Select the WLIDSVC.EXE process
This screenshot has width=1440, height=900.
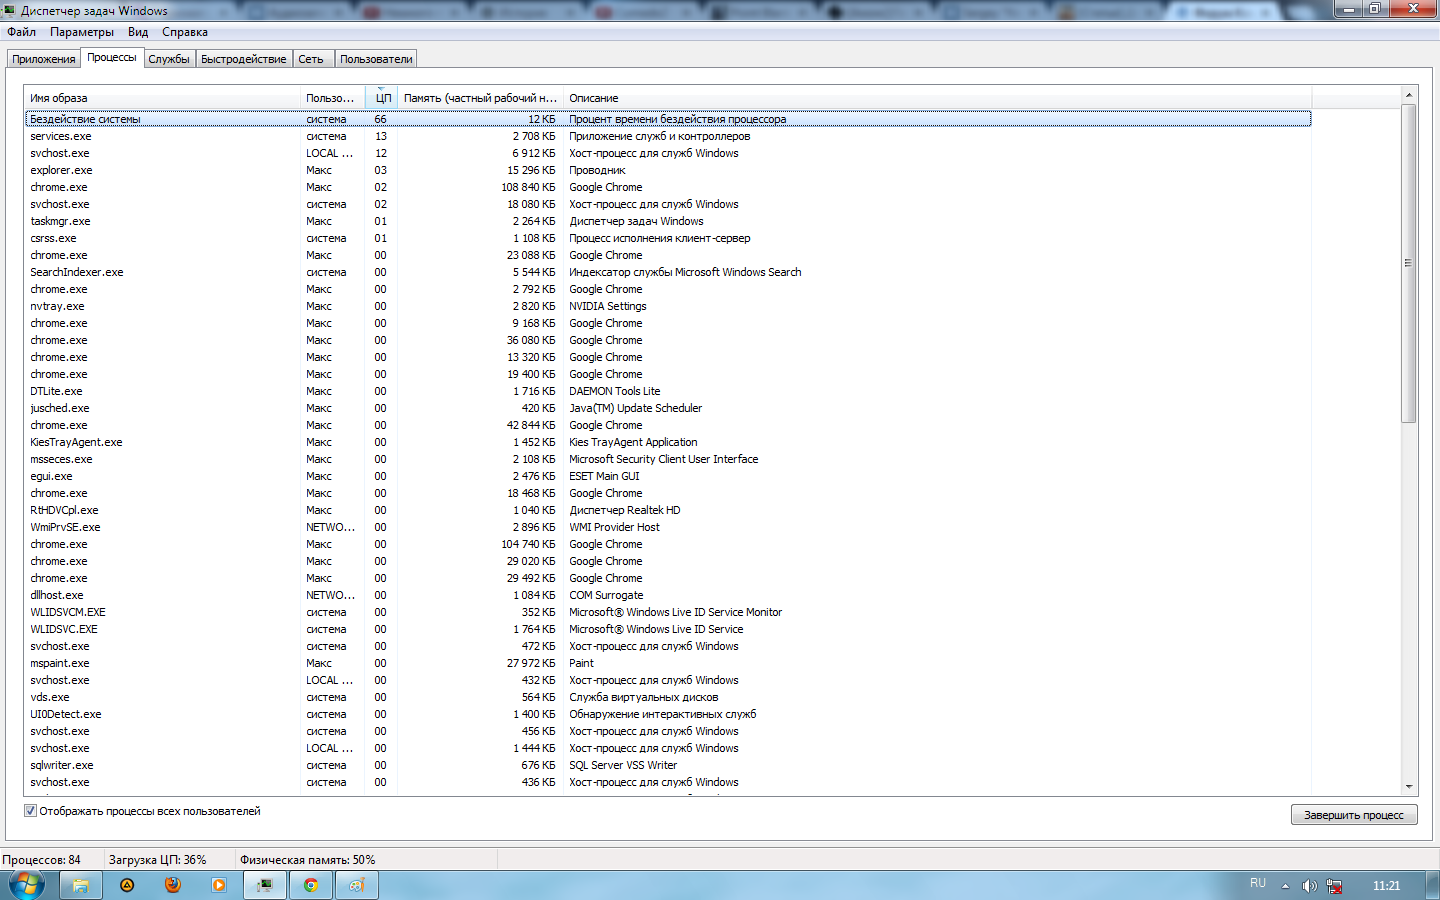(668, 629)
